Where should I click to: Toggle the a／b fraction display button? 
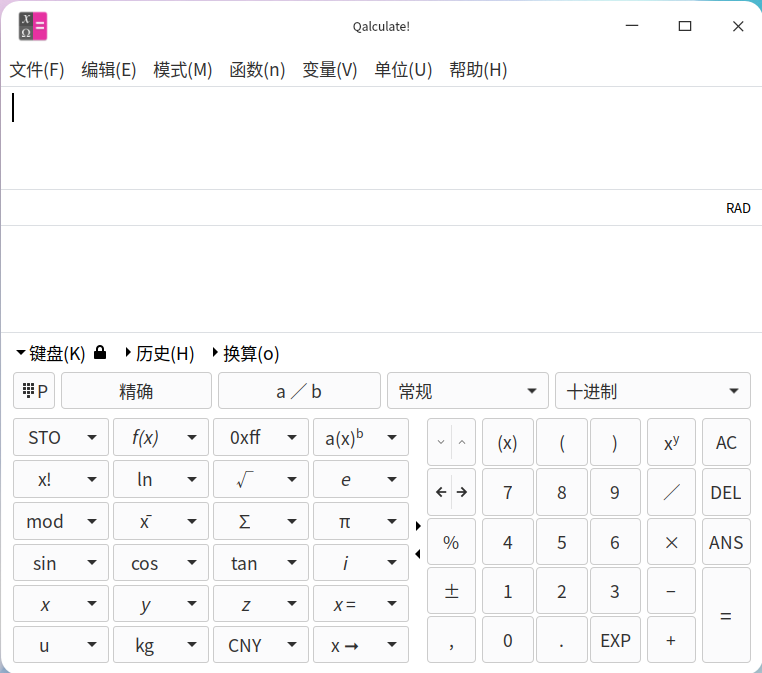299,391
